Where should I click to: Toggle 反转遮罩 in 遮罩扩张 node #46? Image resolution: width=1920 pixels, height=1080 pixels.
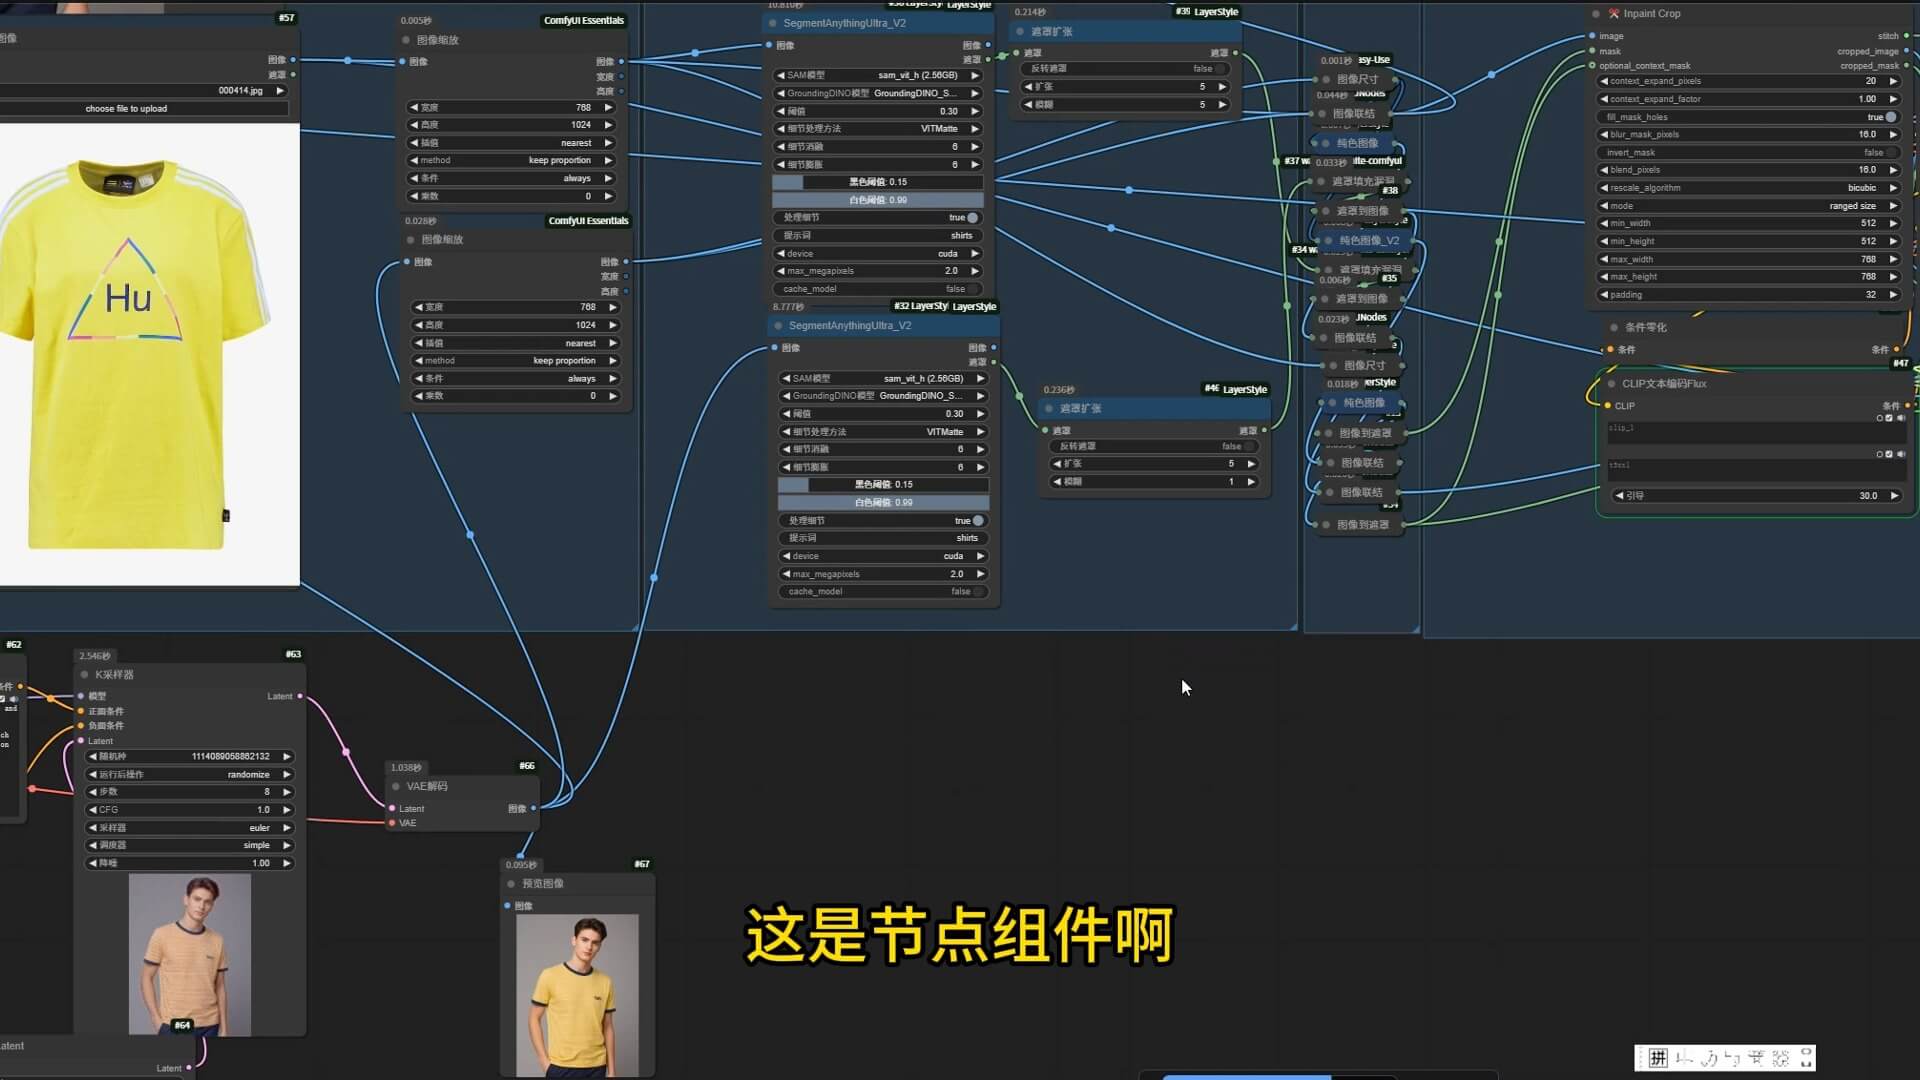[x=1154, y=447]
